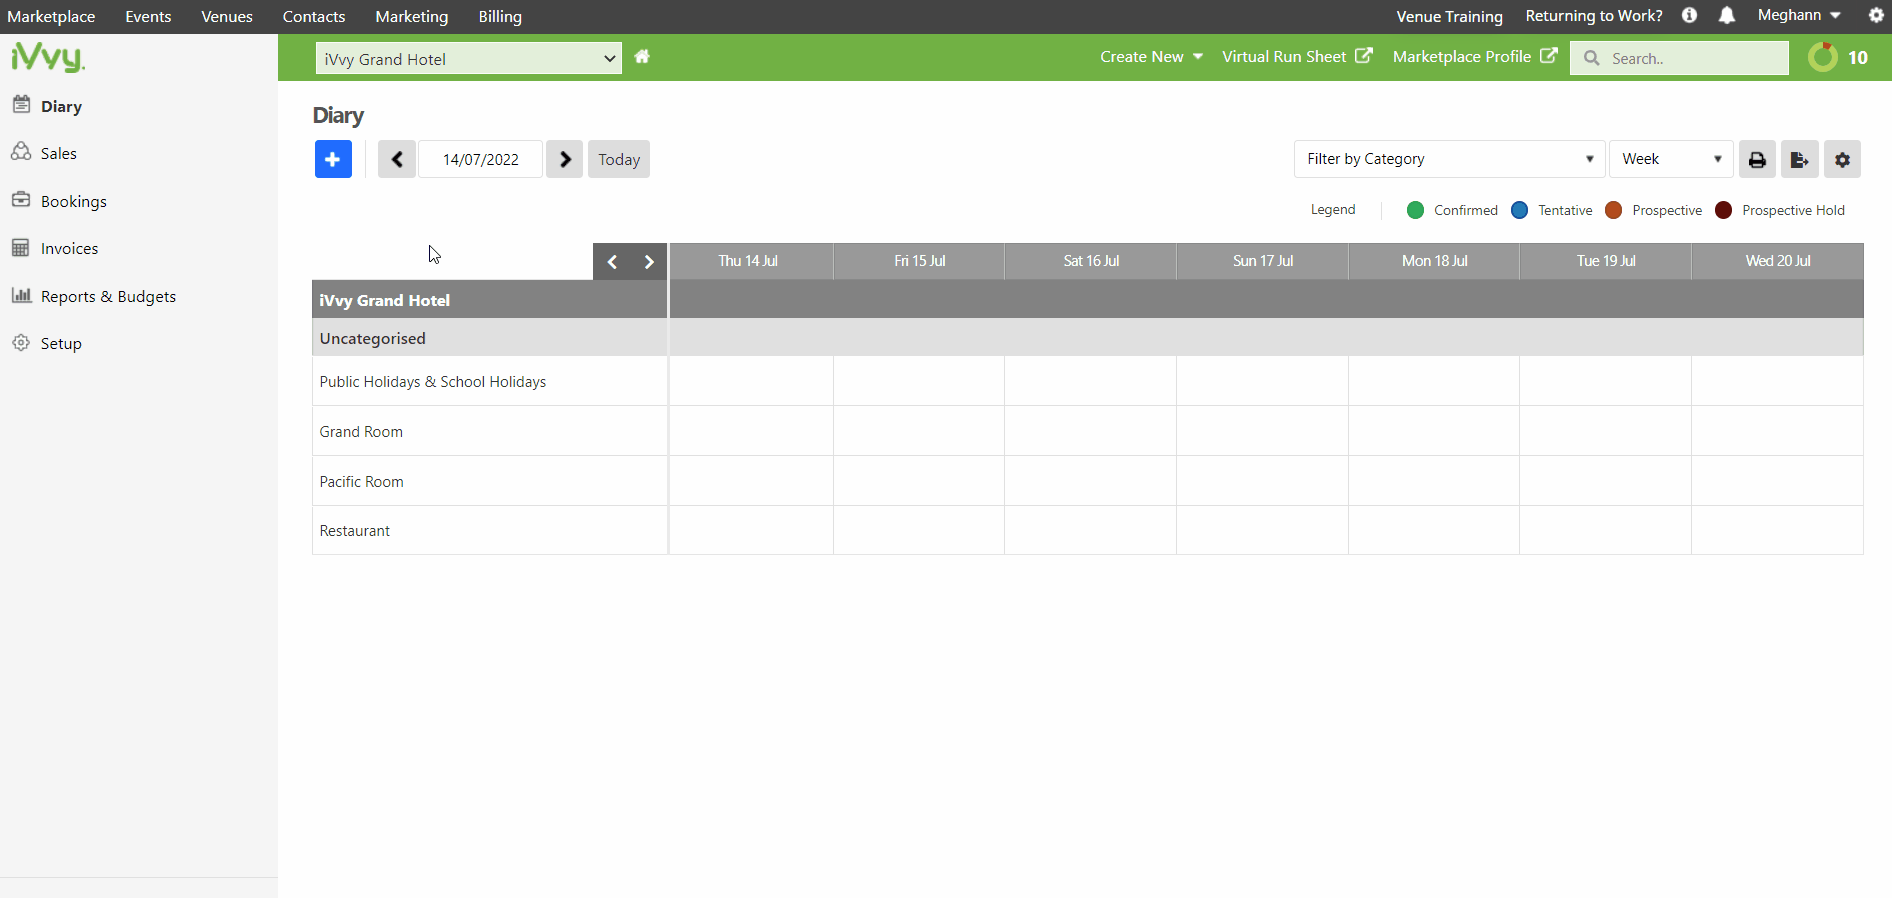Shift calendar columns forward with right chevron

tap(649, 262)
